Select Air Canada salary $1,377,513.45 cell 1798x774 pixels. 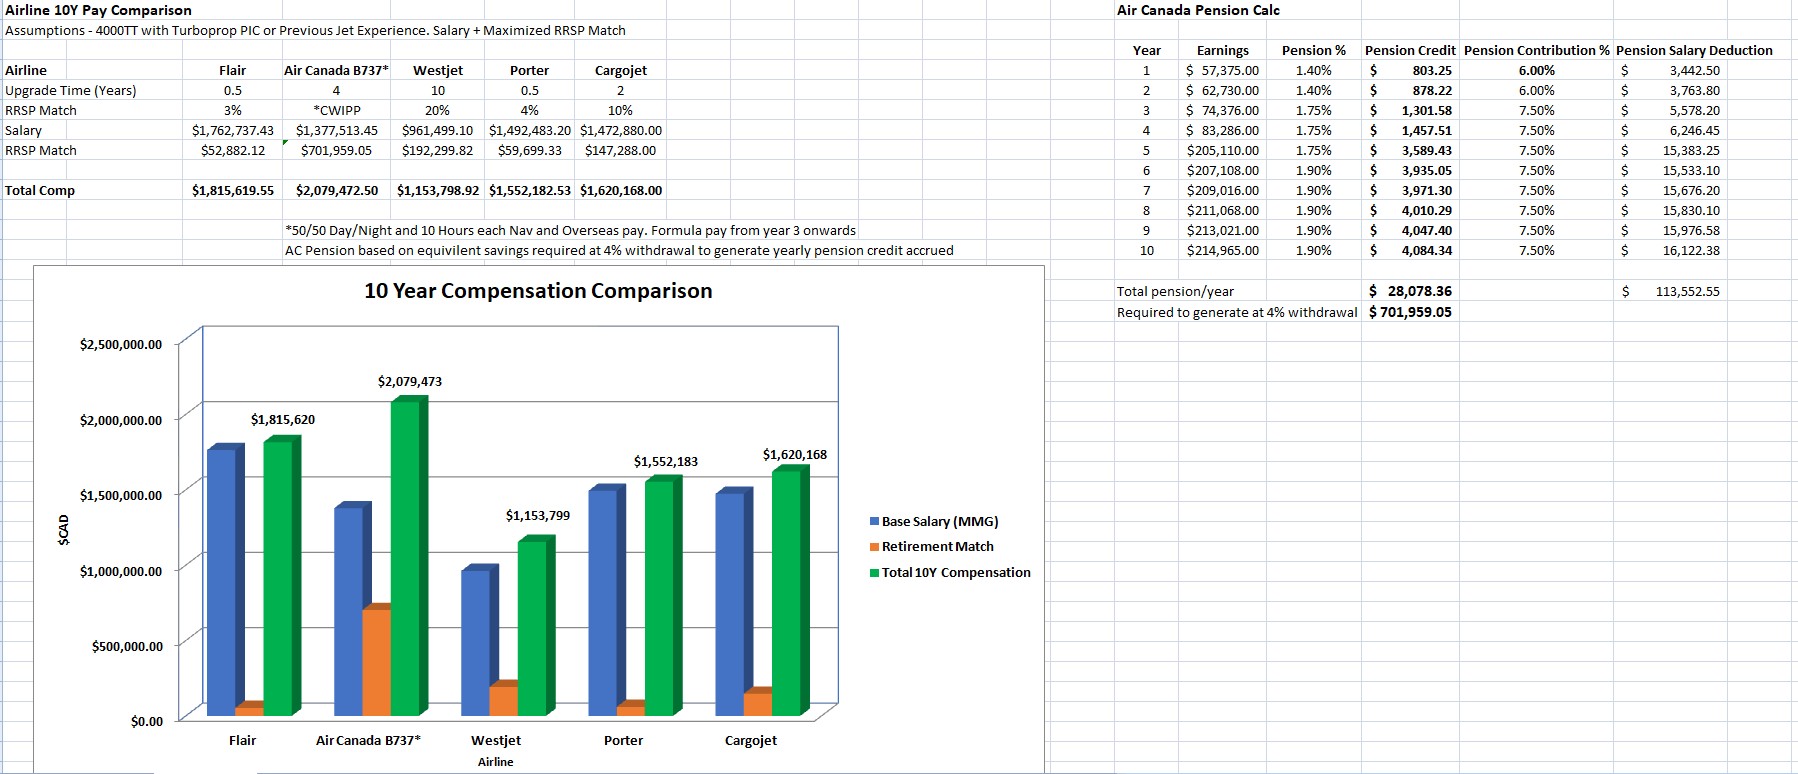[x=336, y=130]
